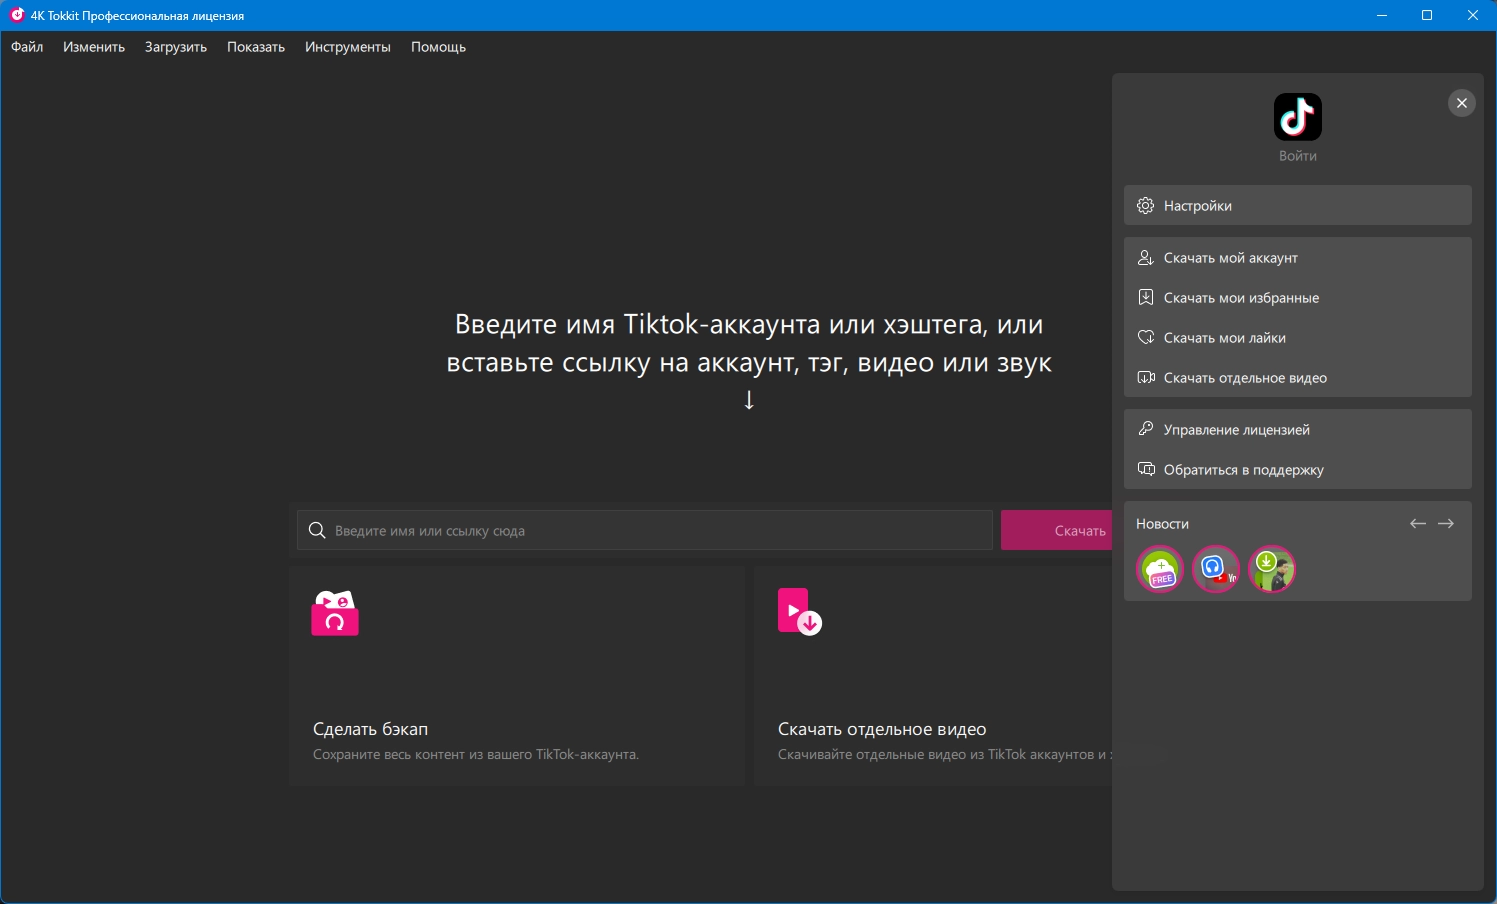Click the Новости heading

pos(1162,524)
